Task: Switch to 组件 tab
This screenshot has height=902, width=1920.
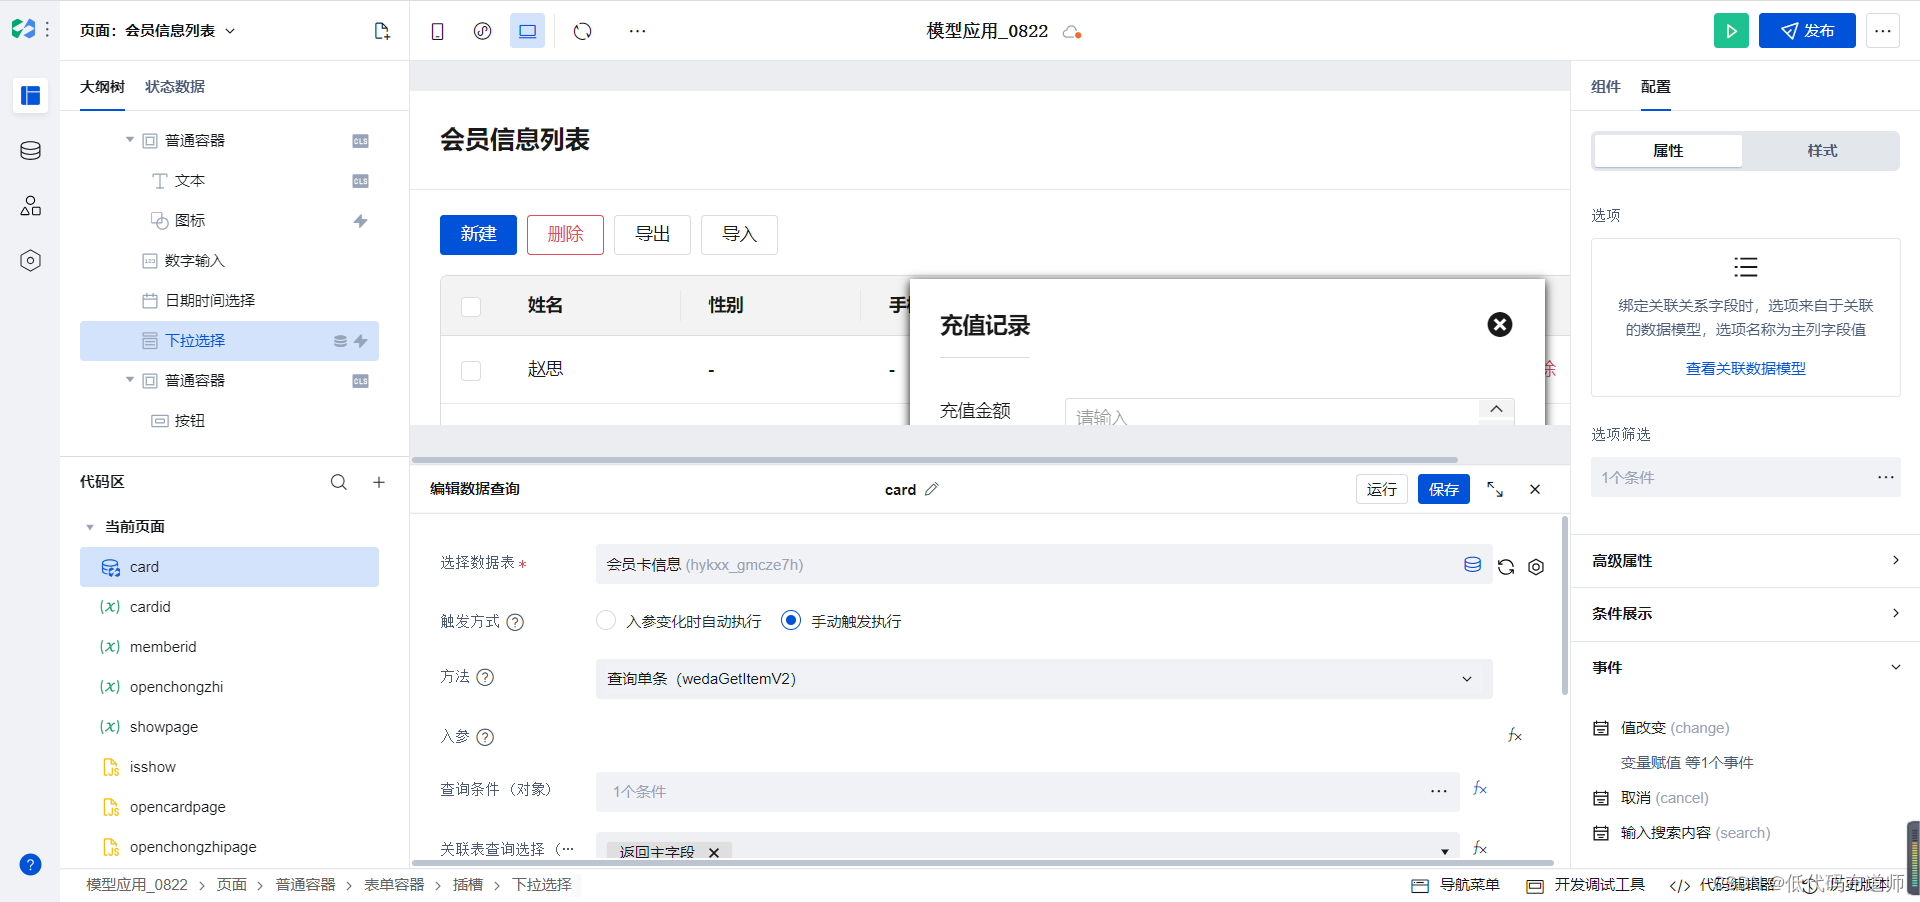Action: (1605, 87)
